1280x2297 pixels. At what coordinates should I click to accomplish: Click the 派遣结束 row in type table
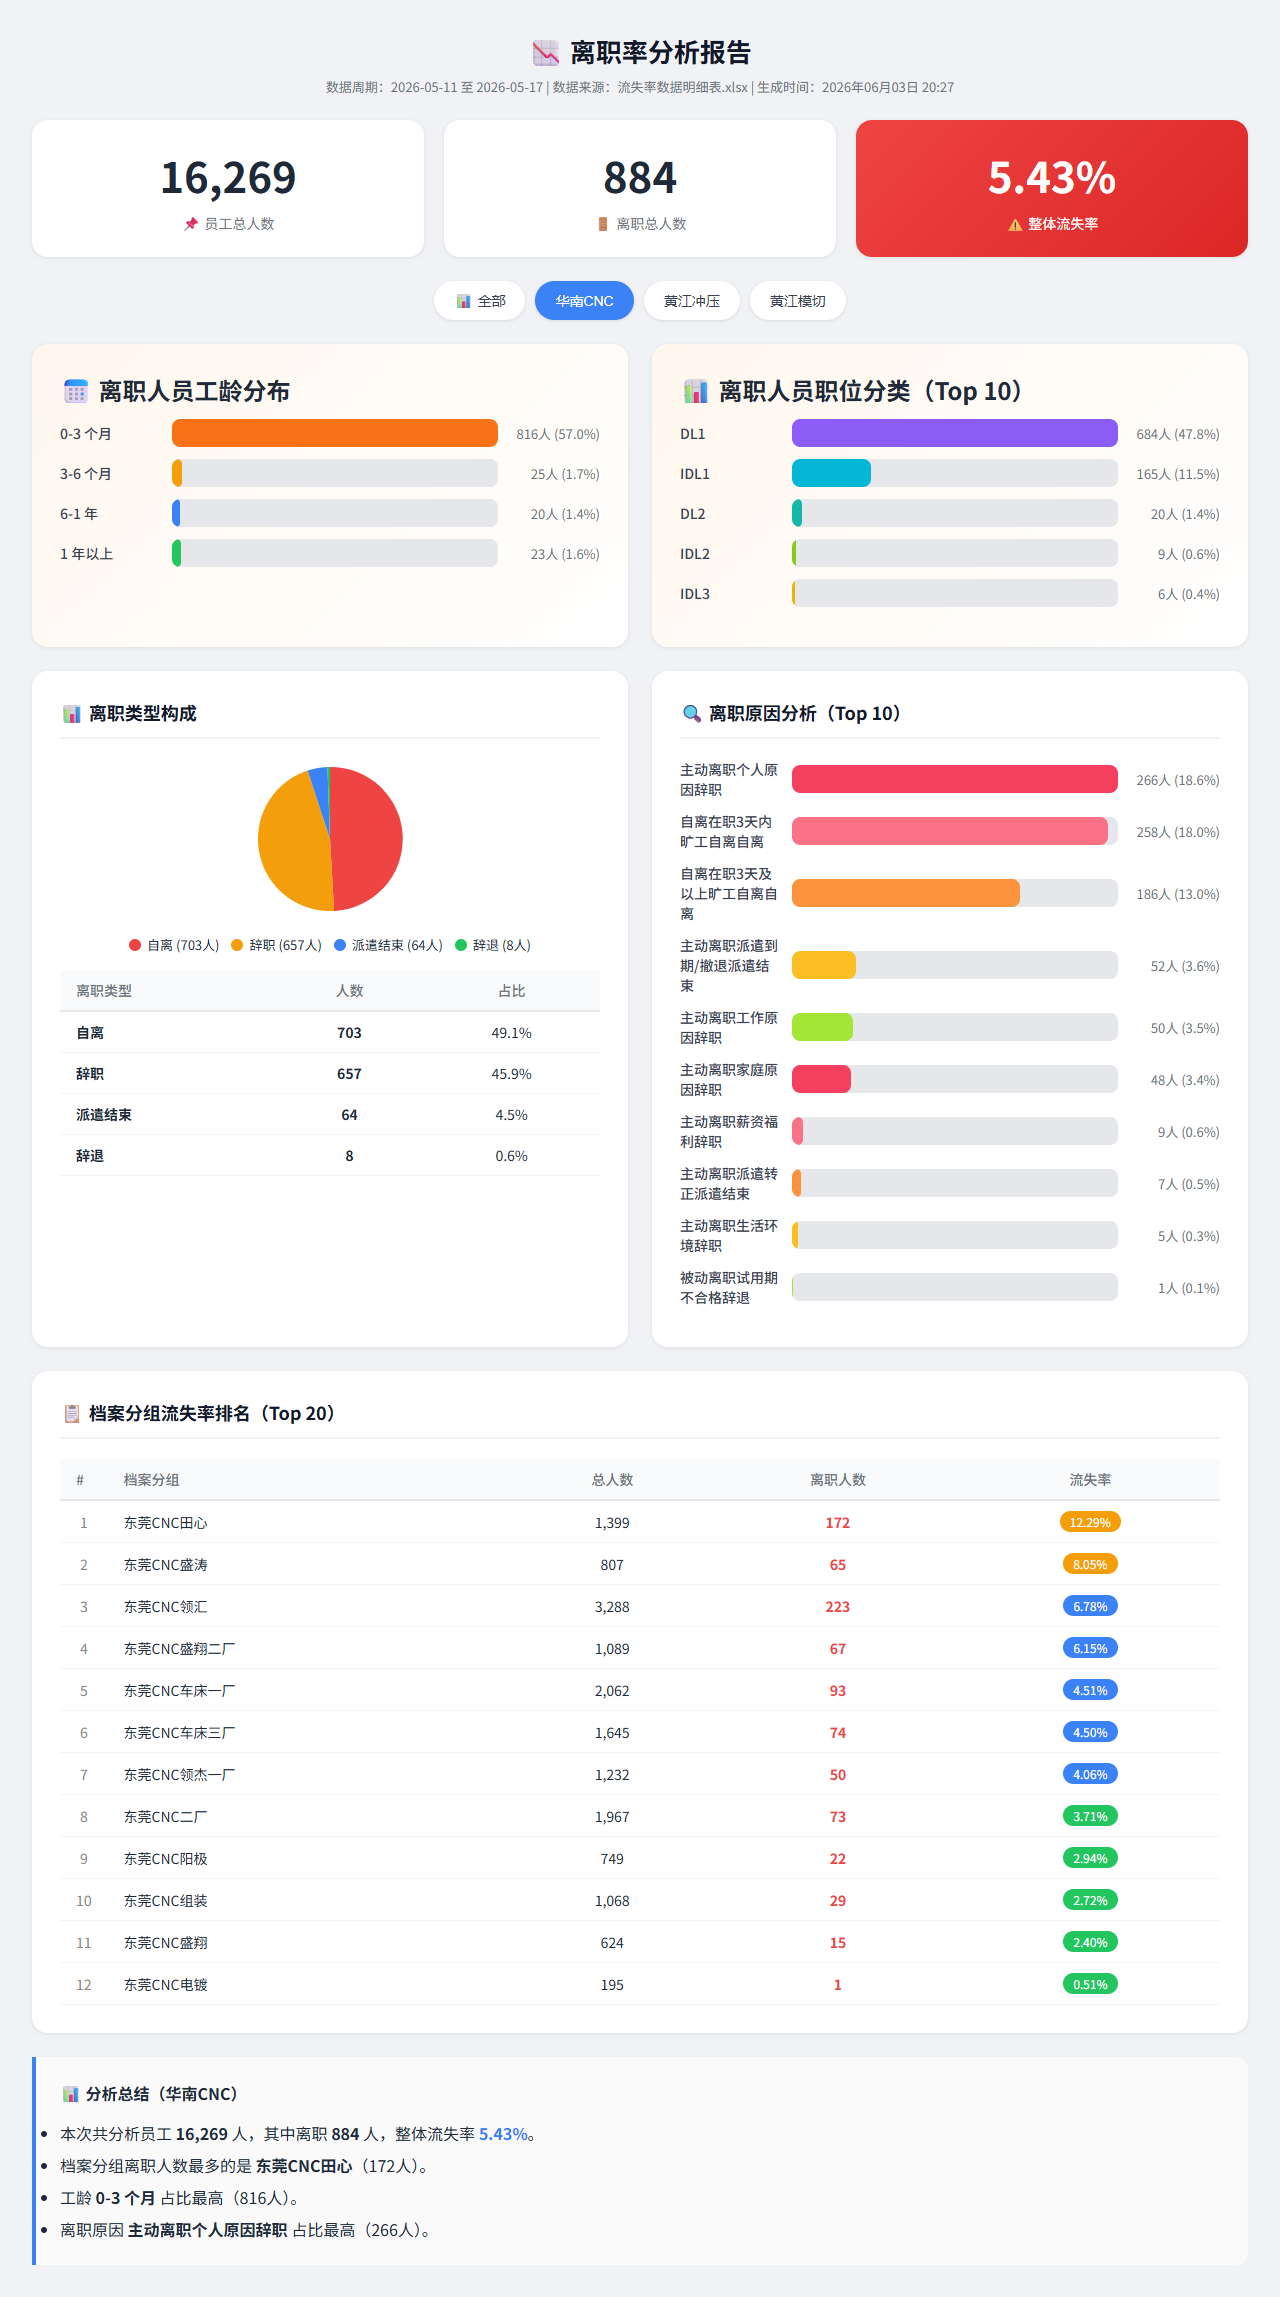[x=330, y=1115]
